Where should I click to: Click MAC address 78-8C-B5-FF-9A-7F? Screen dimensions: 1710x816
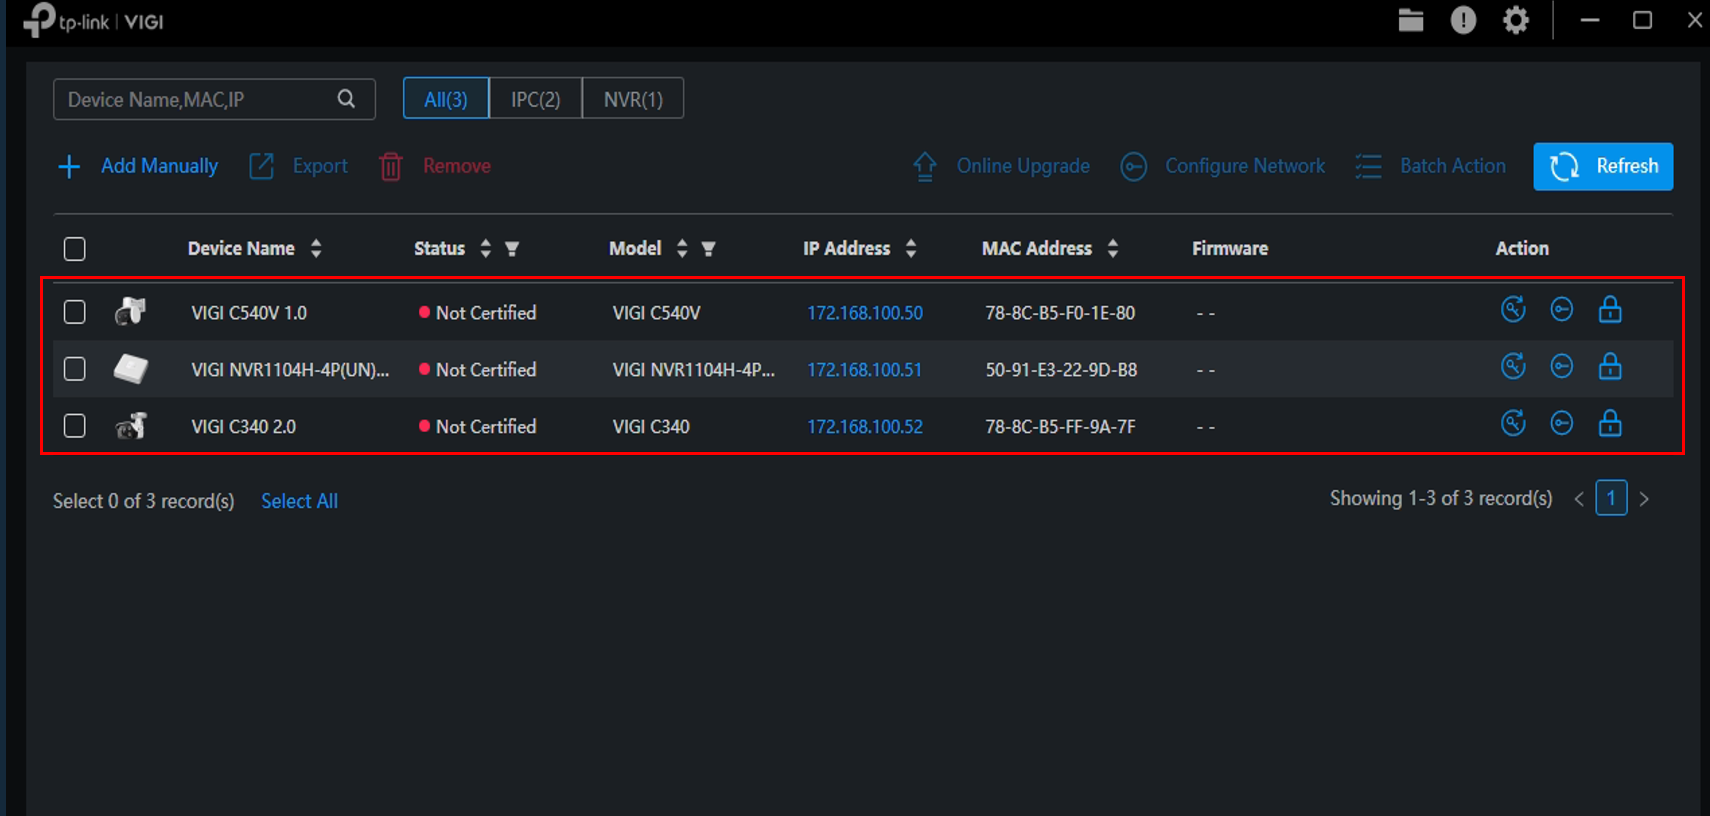pos(1060,427)
